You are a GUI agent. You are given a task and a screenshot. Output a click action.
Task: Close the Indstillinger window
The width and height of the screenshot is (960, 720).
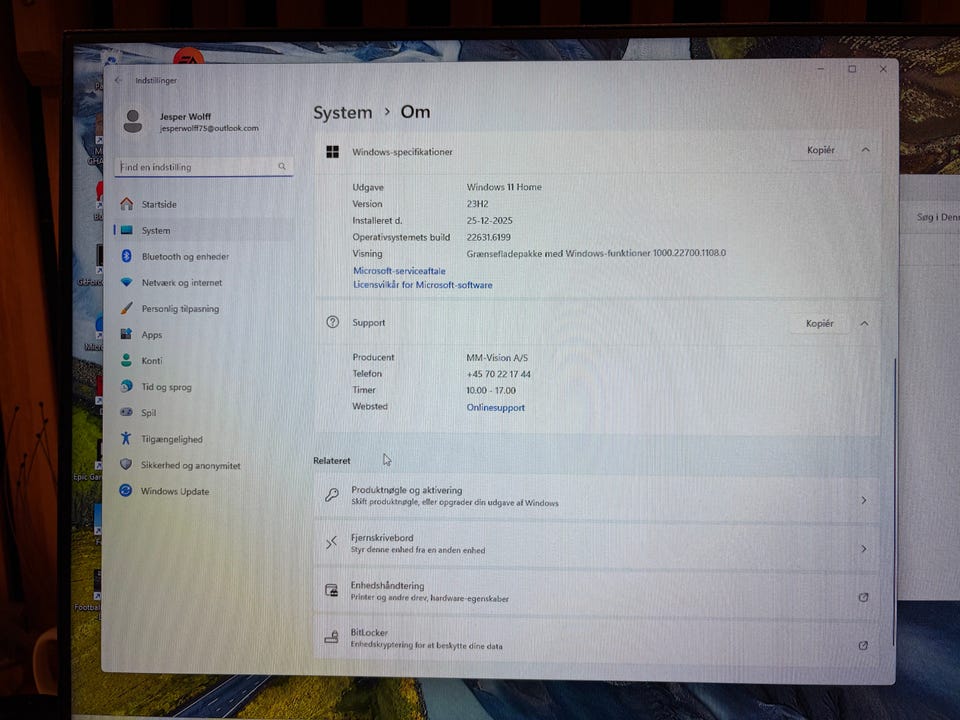click(883, 69)
